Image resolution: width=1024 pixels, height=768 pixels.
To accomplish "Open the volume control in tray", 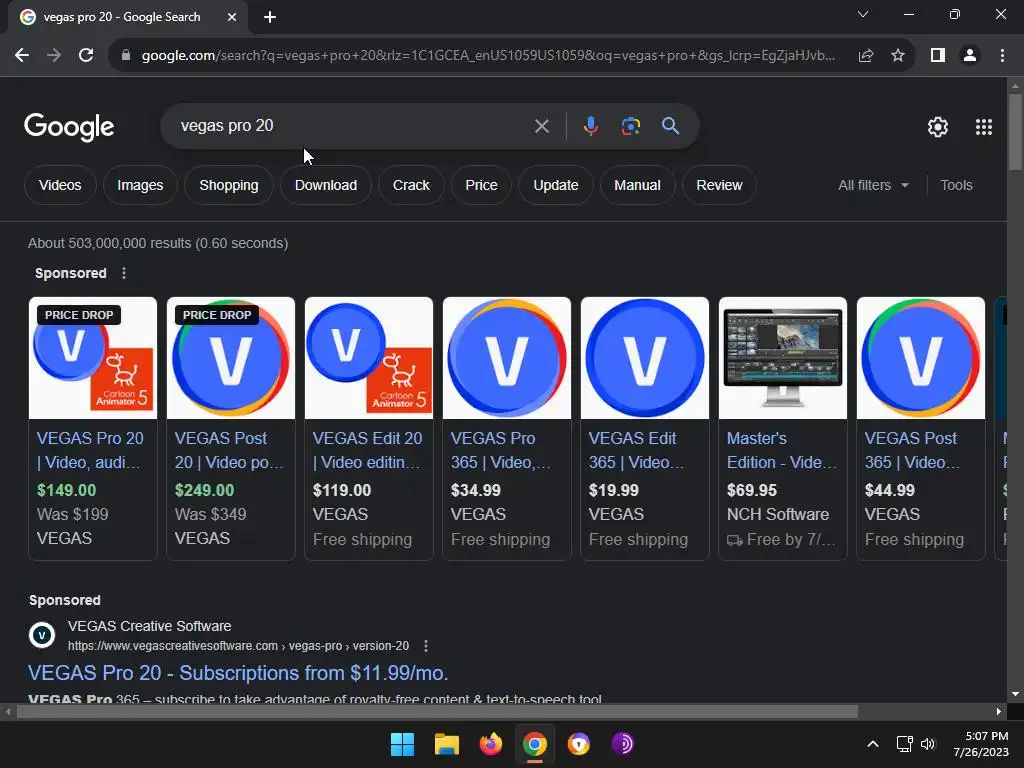I will pyautogui.click(x=928, y=744).
